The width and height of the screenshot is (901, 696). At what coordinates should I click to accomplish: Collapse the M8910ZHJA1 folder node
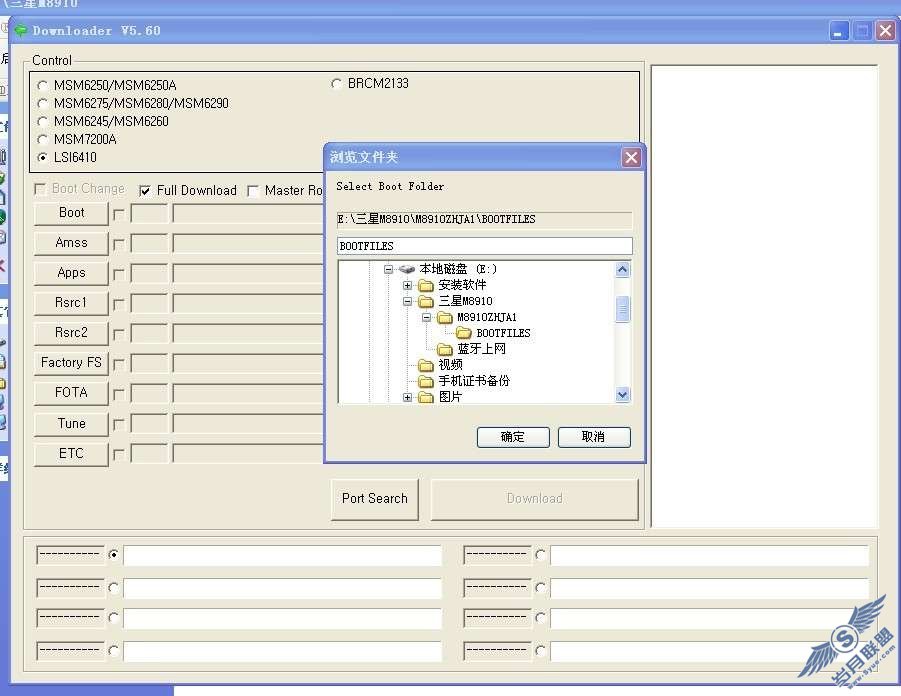point(426,317)
